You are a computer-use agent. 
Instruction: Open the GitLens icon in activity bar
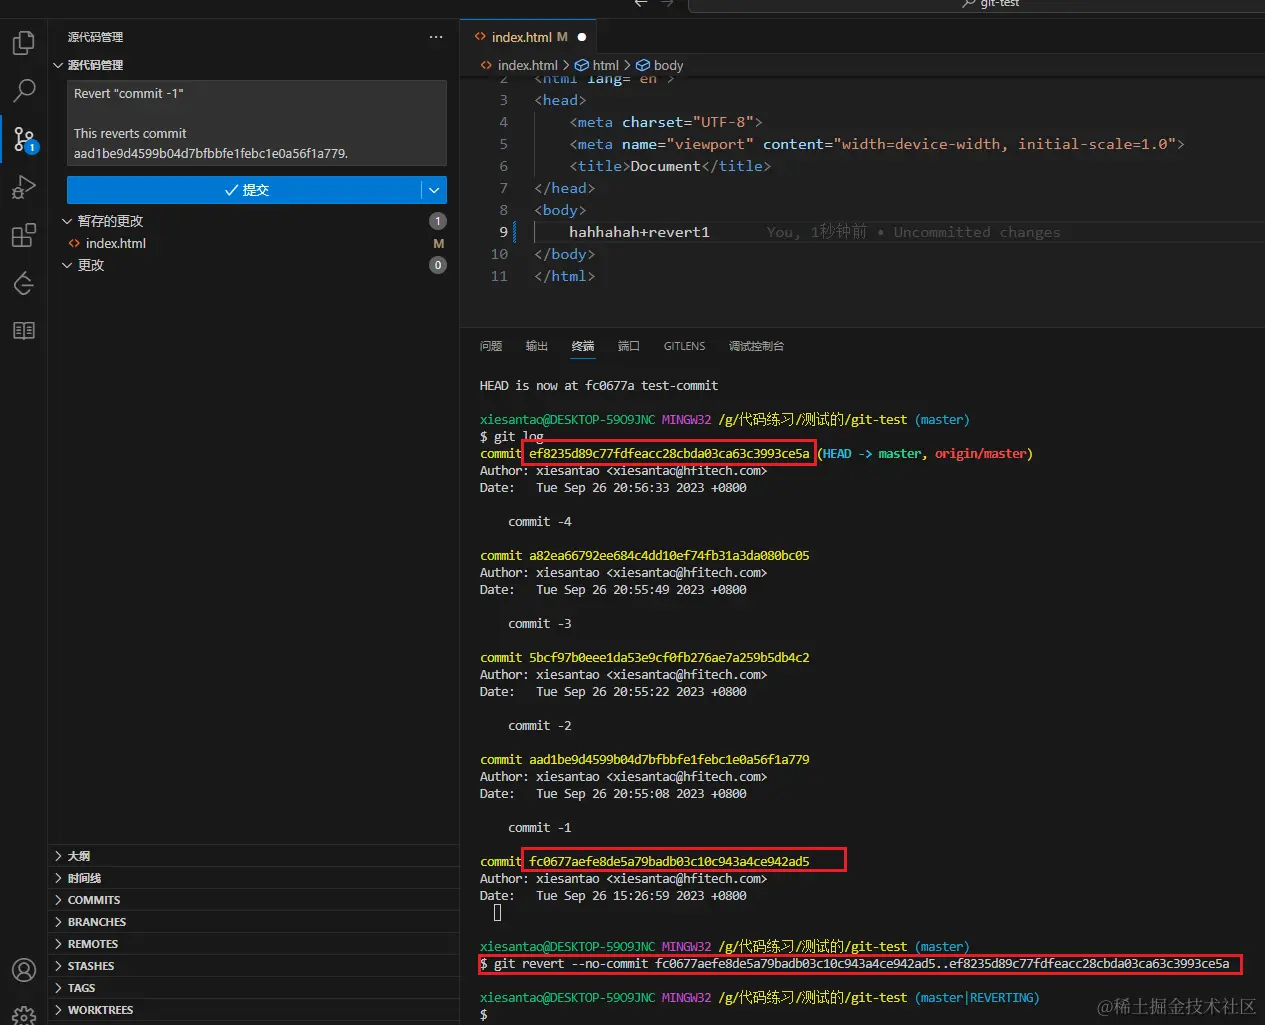coord(23,284)
